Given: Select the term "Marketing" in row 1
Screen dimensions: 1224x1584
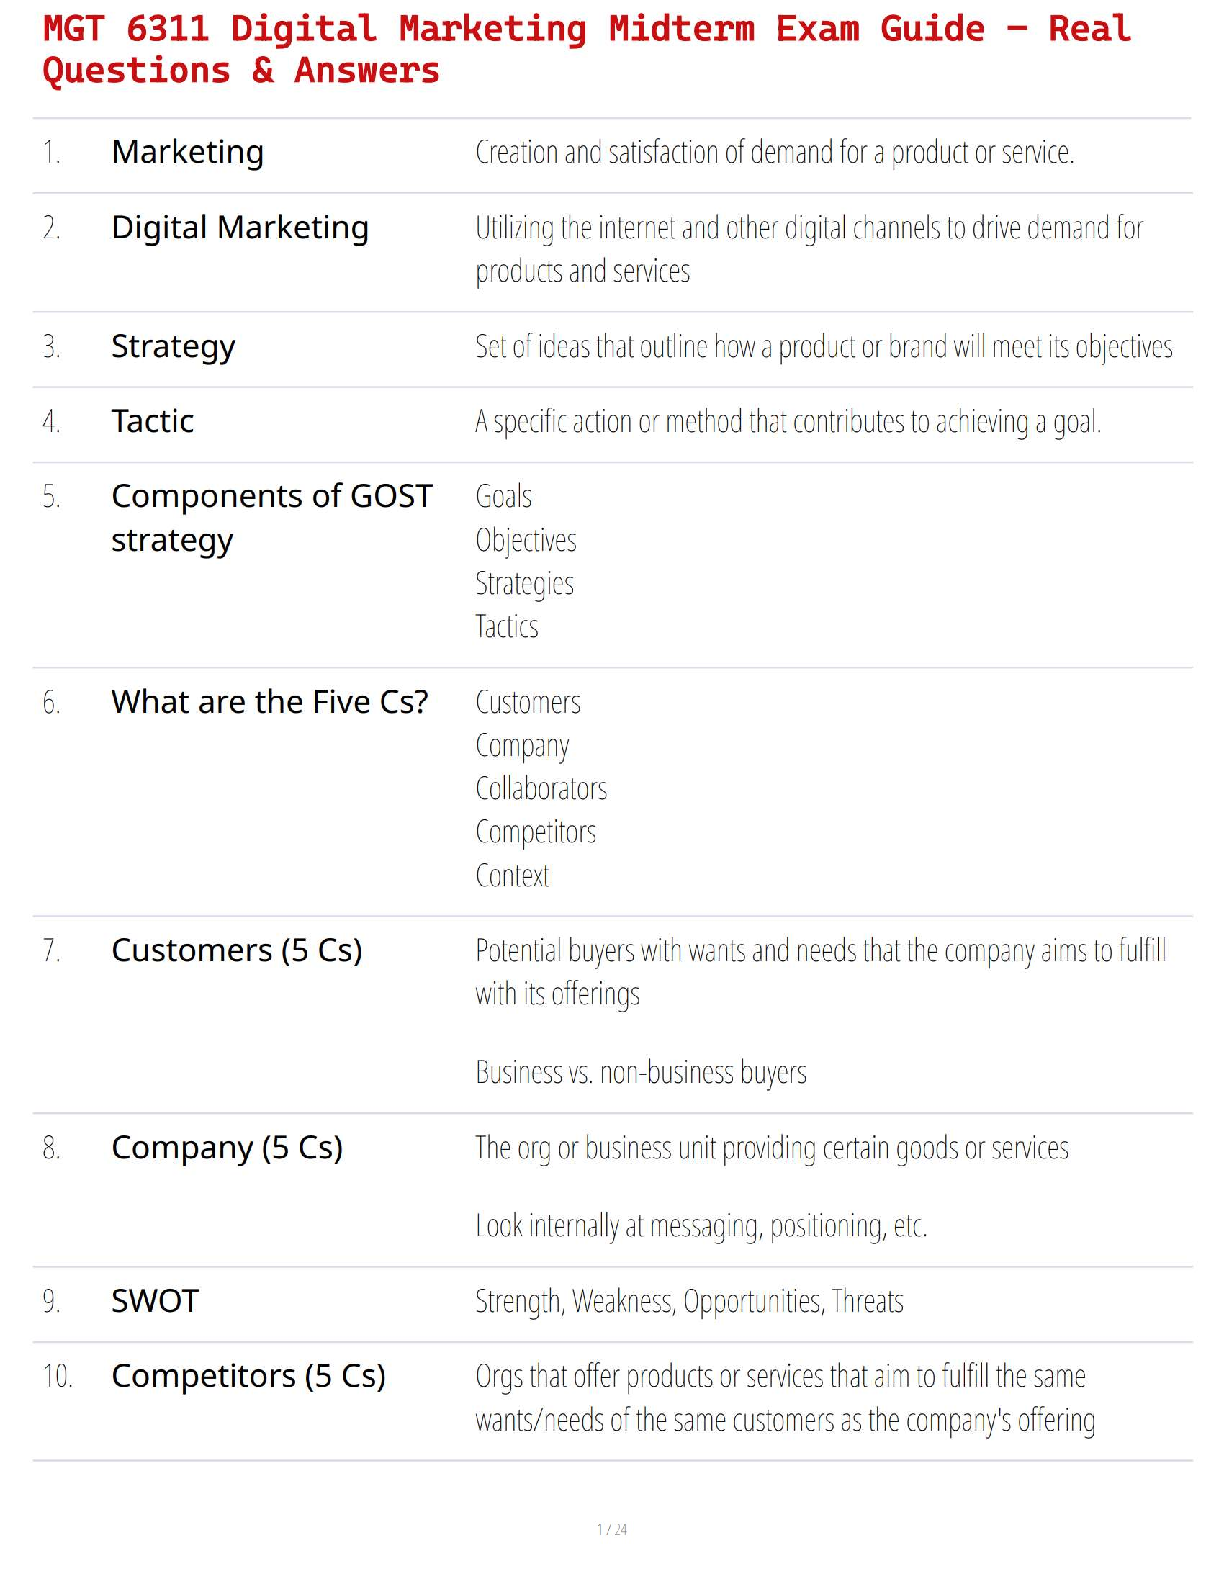Looking at the screenshot, I should 188,152.
